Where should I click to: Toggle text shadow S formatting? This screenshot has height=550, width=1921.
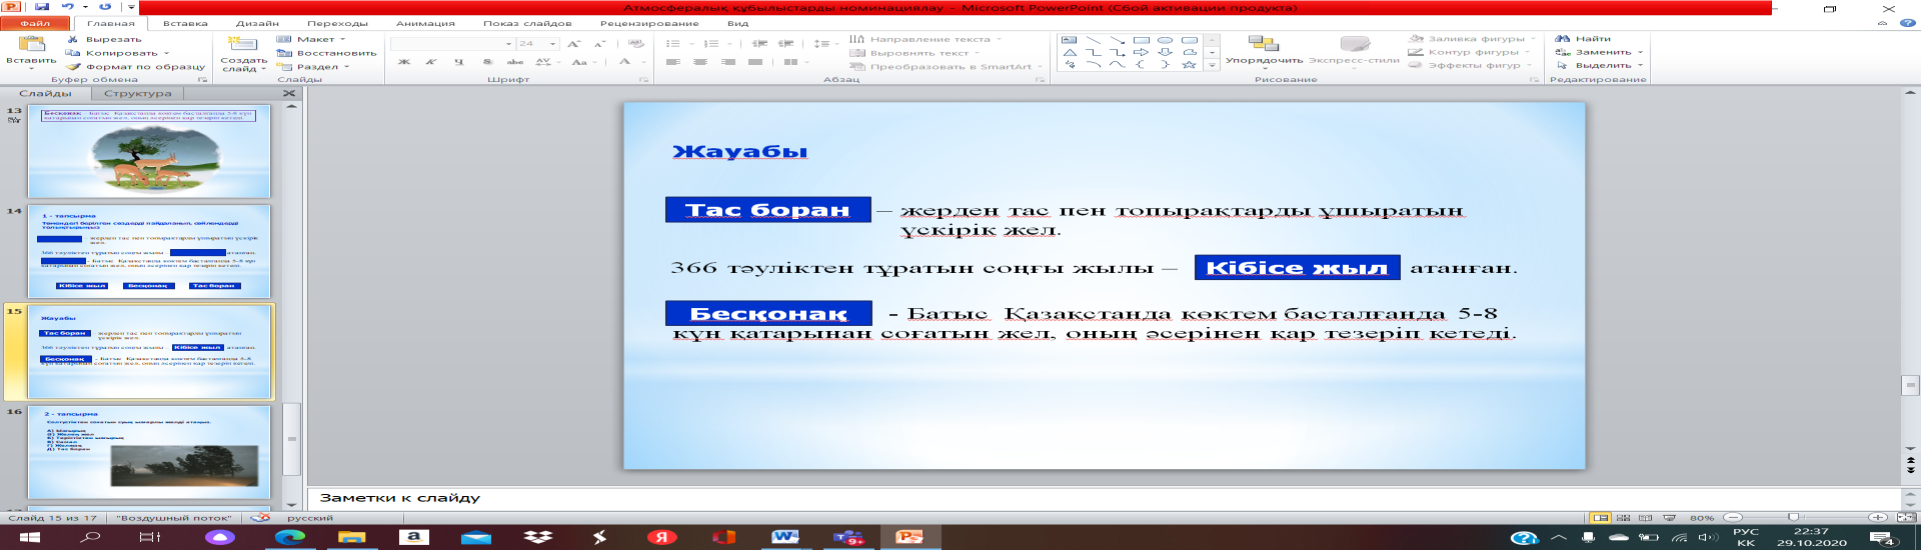(x=487, y=62)
